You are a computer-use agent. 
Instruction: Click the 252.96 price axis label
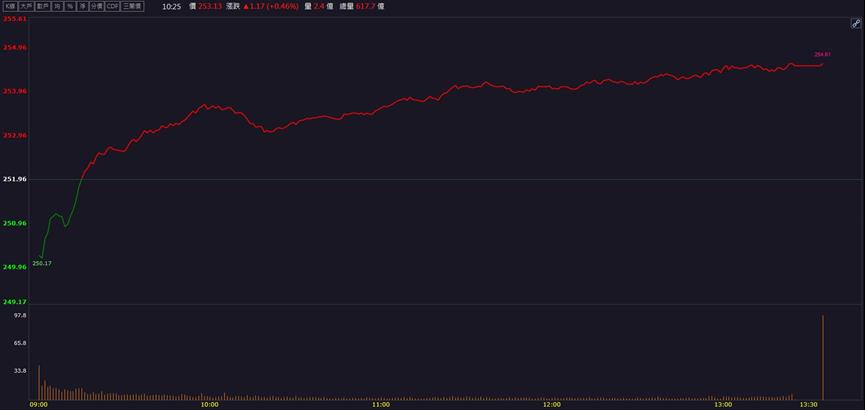pyautogui.click(x=15, y=135)
